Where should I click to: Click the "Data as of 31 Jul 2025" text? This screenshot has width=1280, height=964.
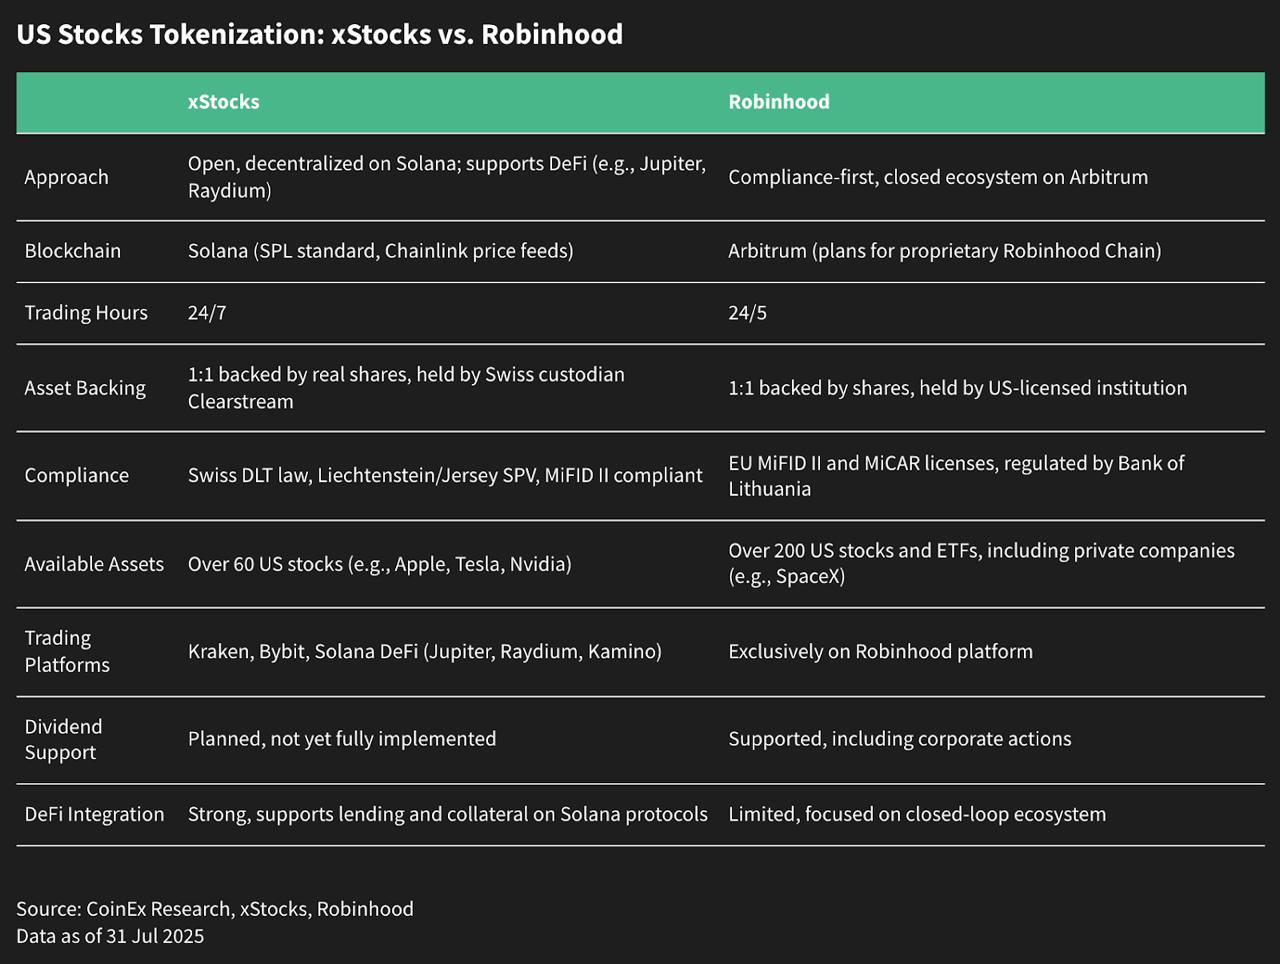[x=110, y=936]
